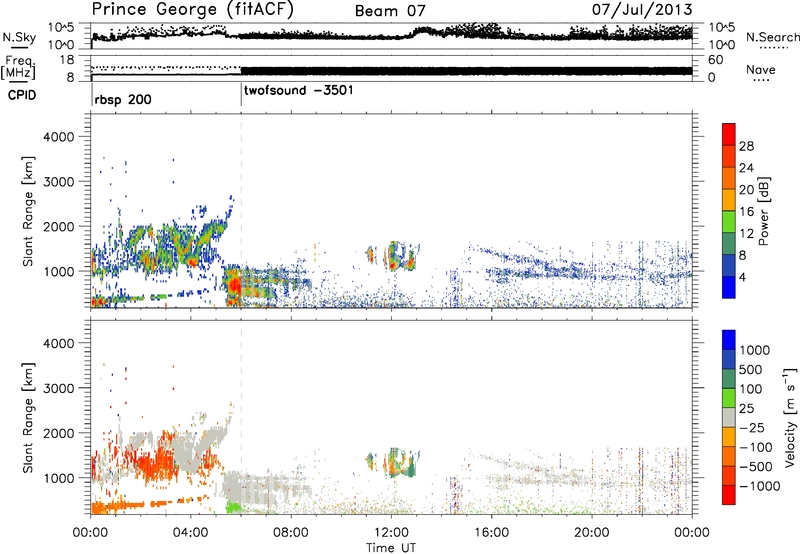This screenshot has height=554, width=800.
Task: Click the "28" tick on Power colorbar
Action: click(x=746, y=146)
